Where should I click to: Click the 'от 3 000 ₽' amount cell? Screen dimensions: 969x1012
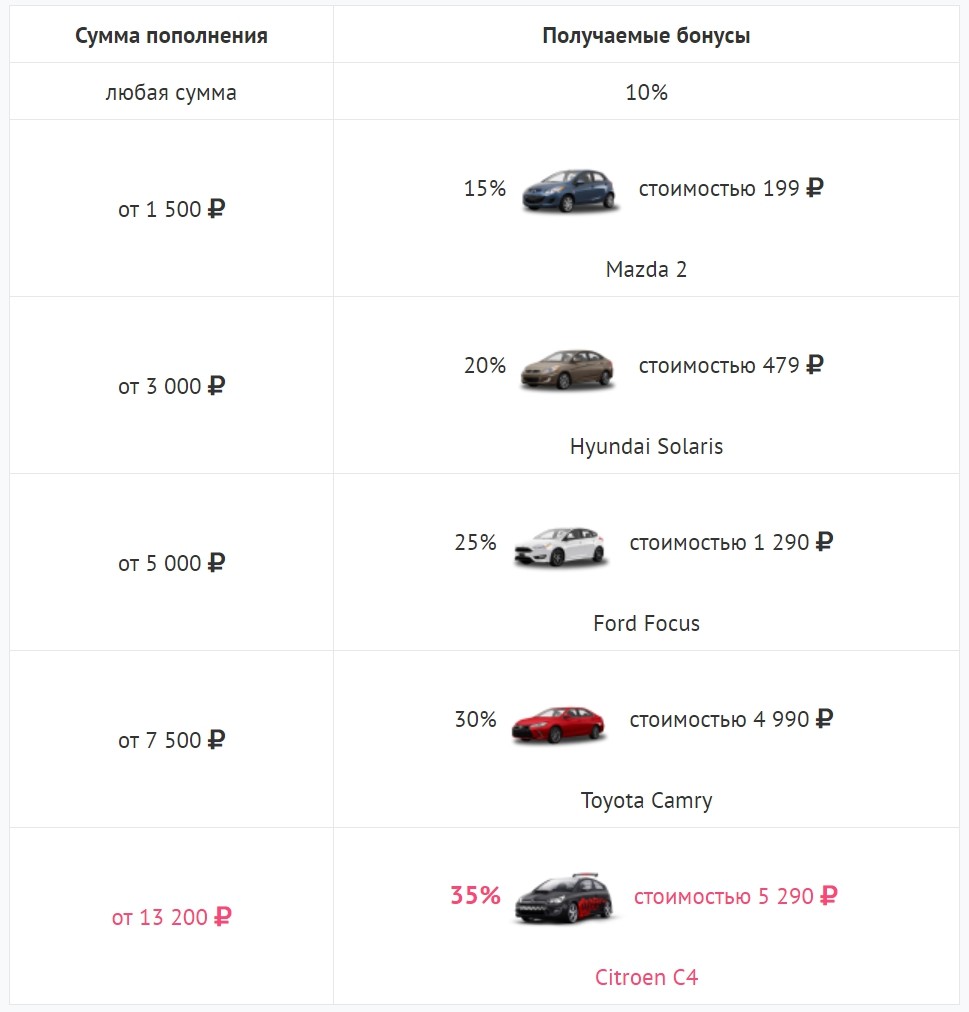pyautogui.click(x=171, y=386)
